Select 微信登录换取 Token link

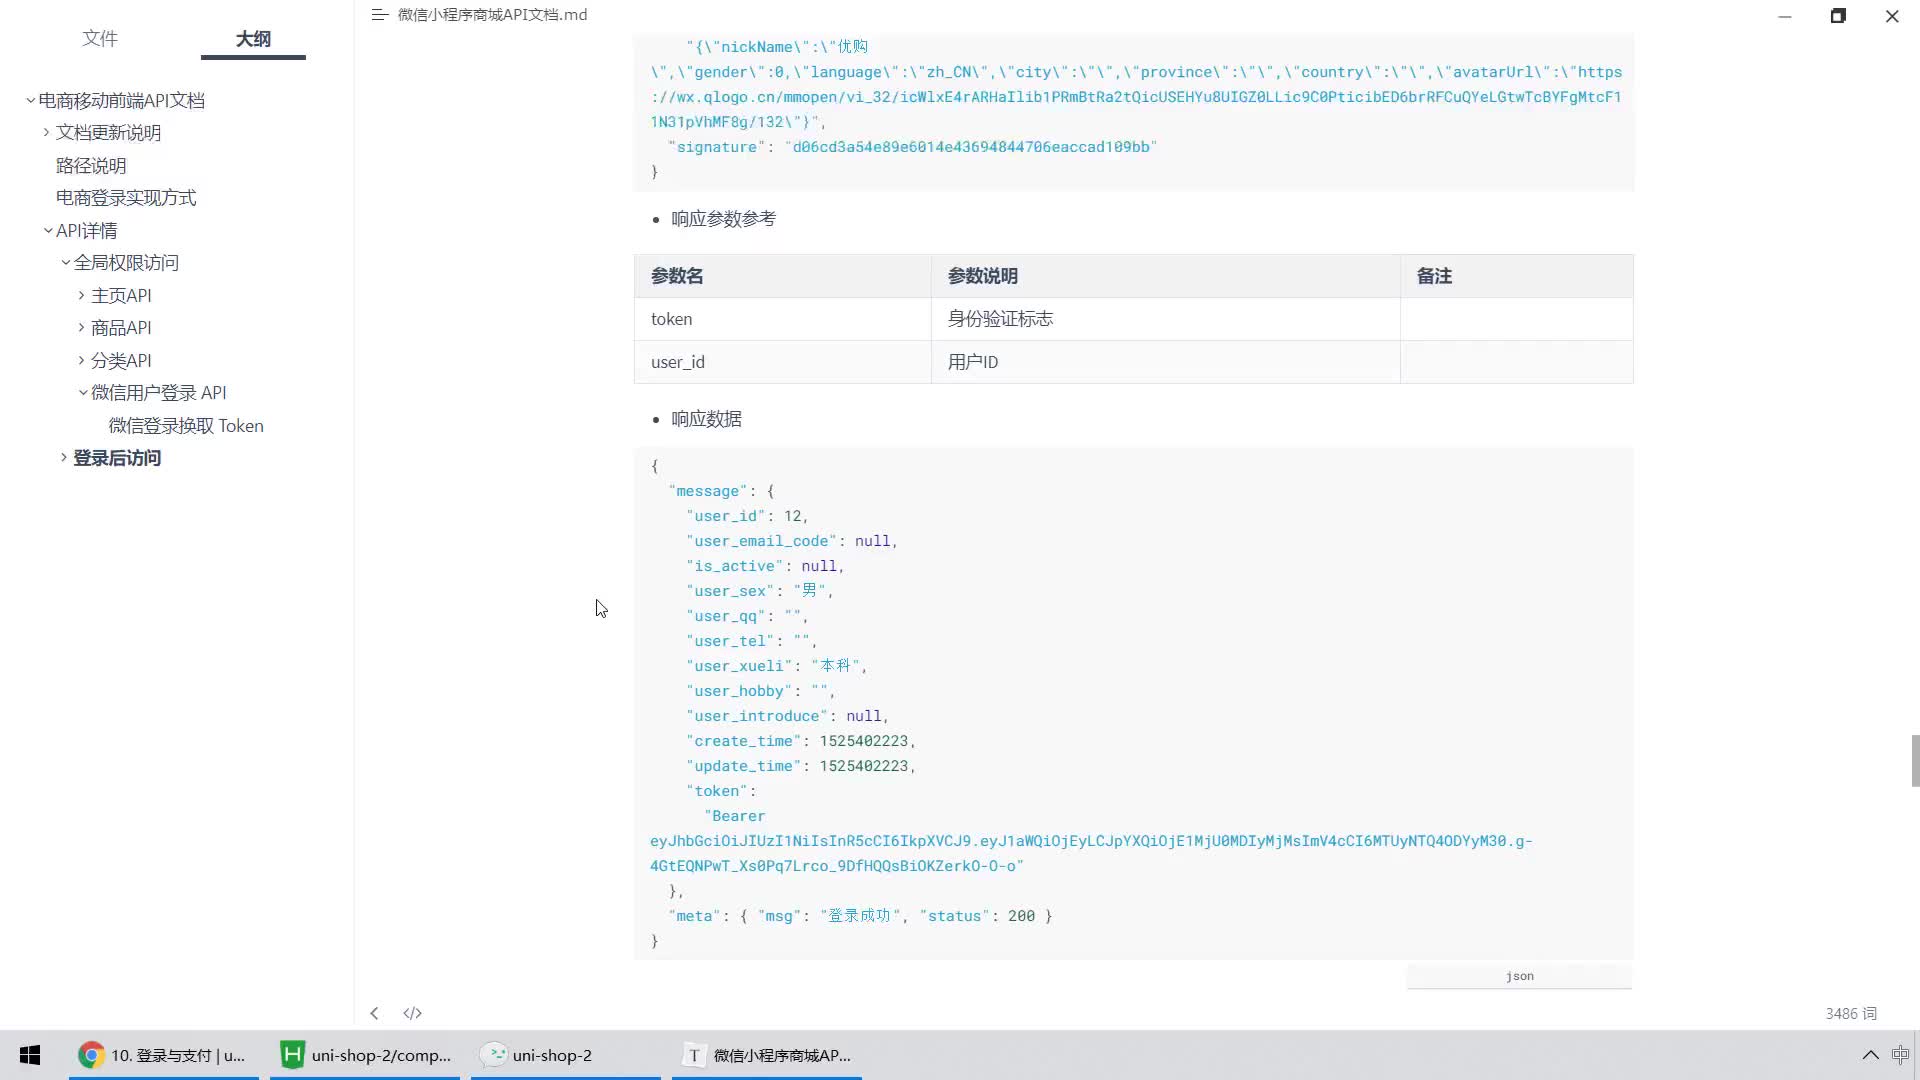[187, 425]
